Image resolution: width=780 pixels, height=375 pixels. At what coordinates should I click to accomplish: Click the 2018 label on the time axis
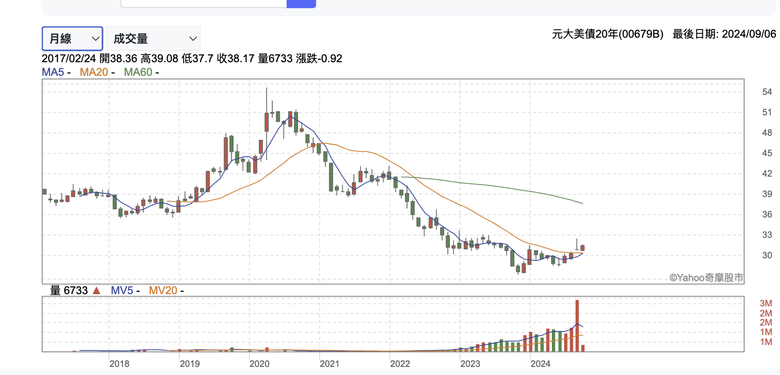119,364
